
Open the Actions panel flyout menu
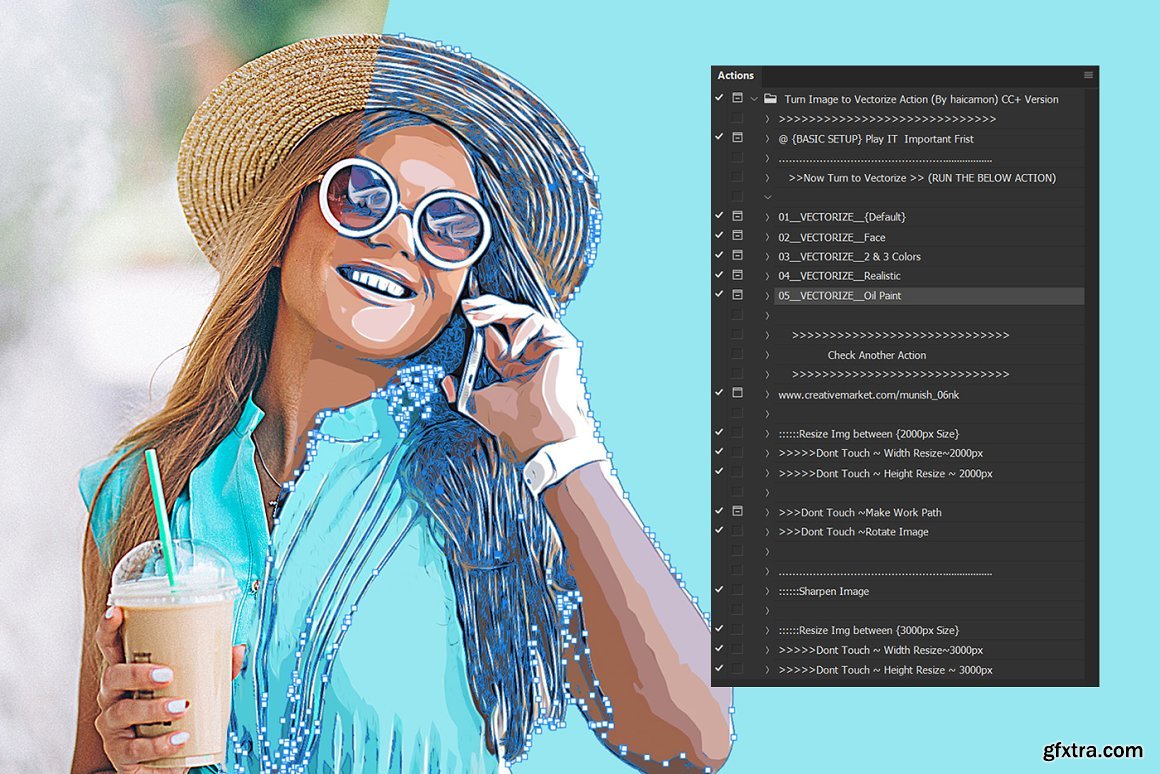(x=1088, y=75)
